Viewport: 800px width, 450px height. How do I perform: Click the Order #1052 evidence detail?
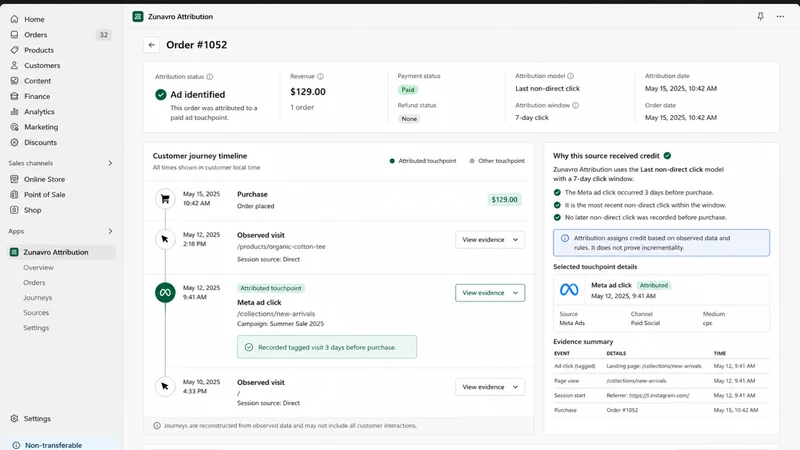pos(622,410)
